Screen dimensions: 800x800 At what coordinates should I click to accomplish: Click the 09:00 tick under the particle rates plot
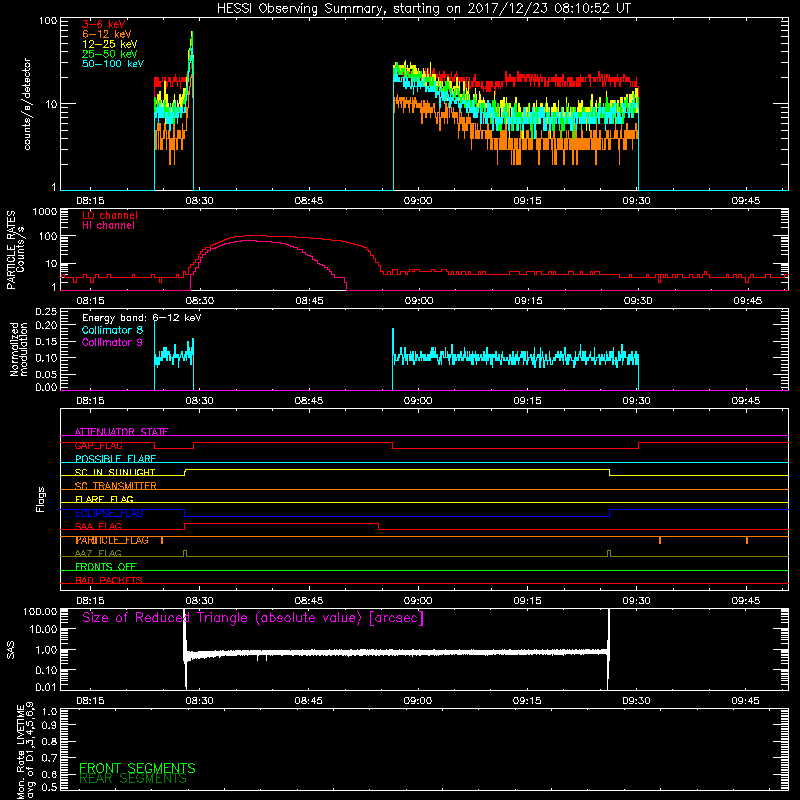pos(419,301)
